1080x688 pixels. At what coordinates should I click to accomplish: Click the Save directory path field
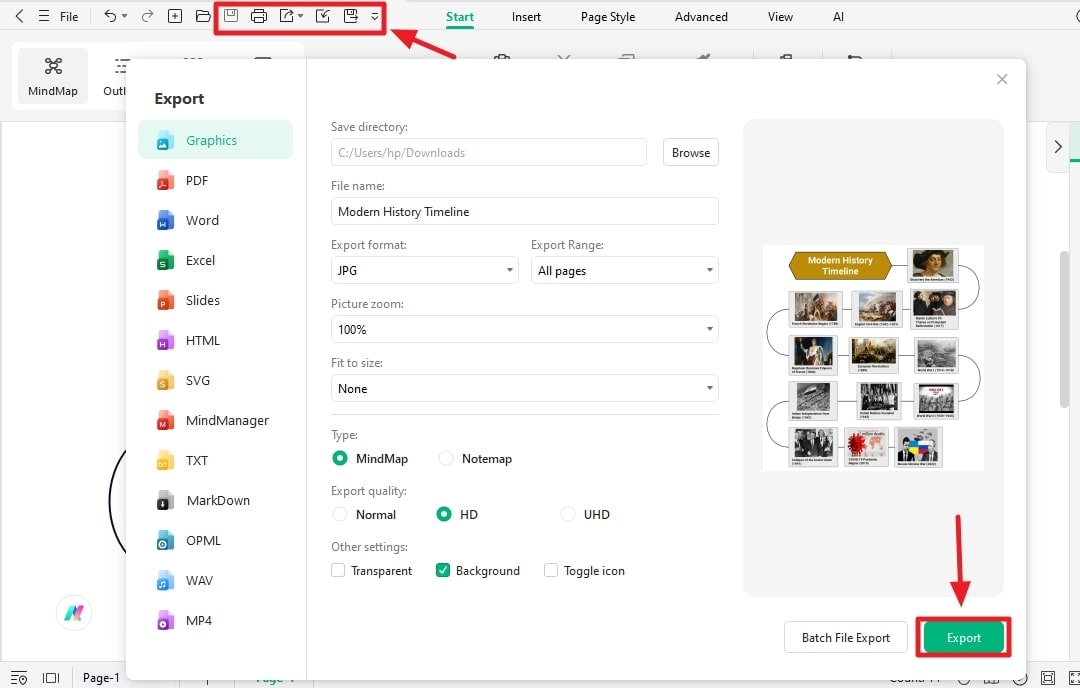(489, 152)
